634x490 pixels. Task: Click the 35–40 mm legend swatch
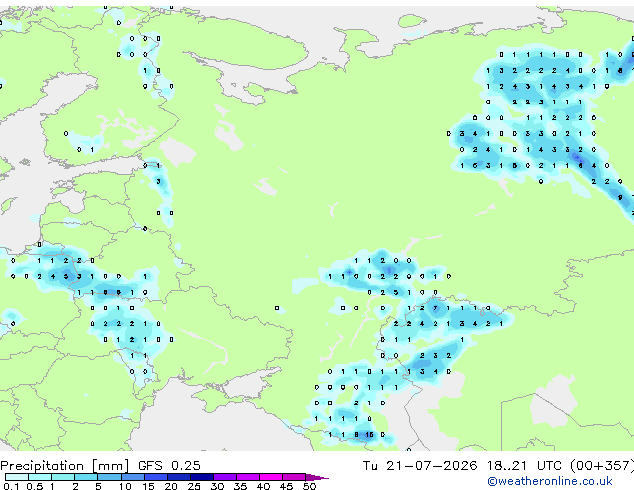point(248,477)
